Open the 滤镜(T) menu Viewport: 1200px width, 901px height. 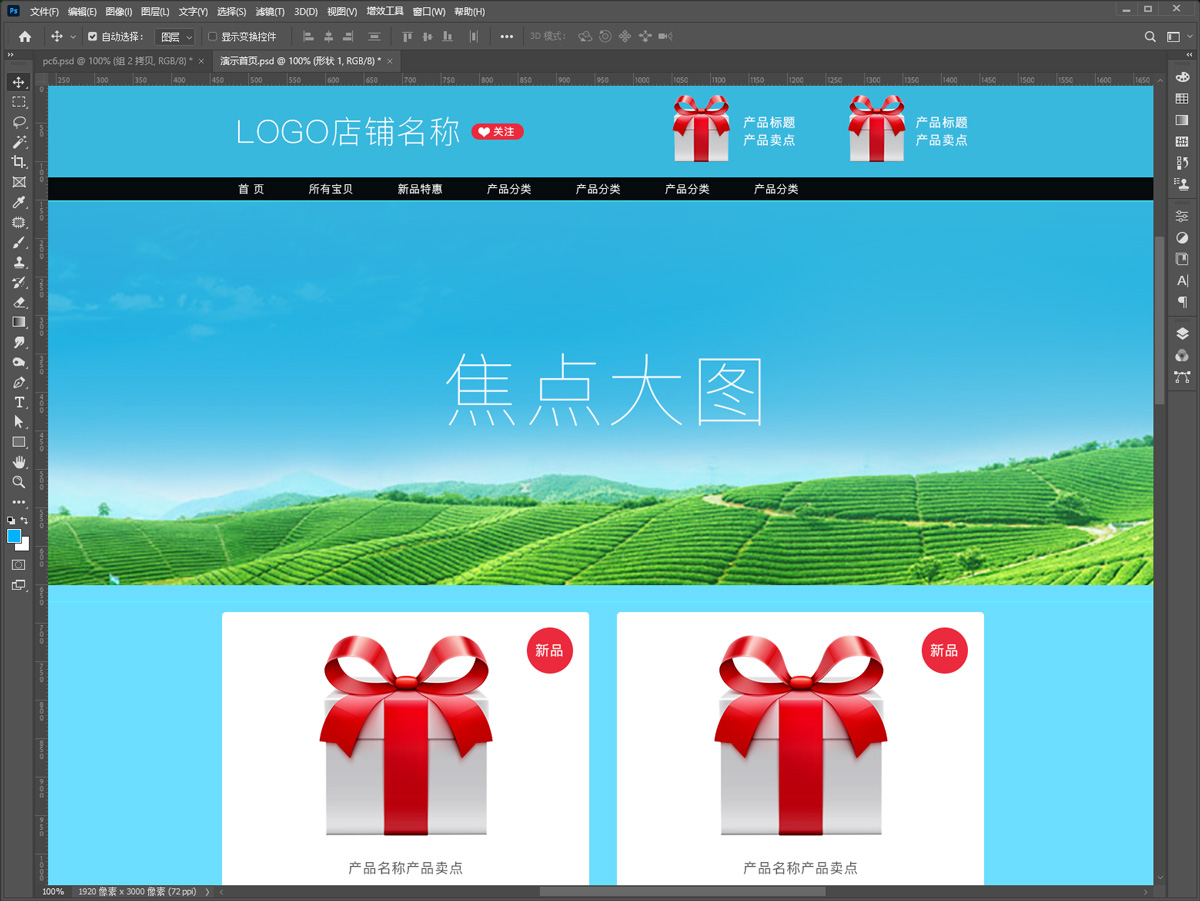(x=270, y=12)
